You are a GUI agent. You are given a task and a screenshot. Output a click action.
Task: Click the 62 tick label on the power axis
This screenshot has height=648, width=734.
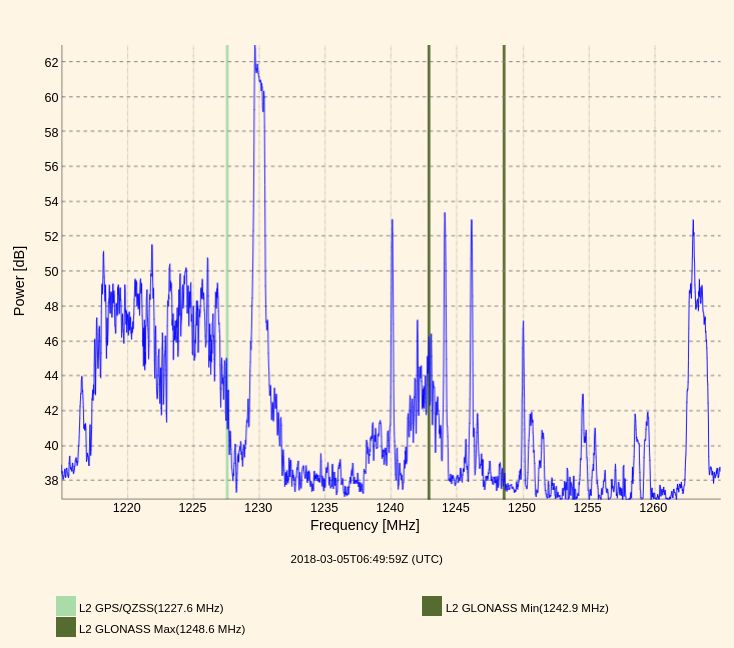point(51,62)
